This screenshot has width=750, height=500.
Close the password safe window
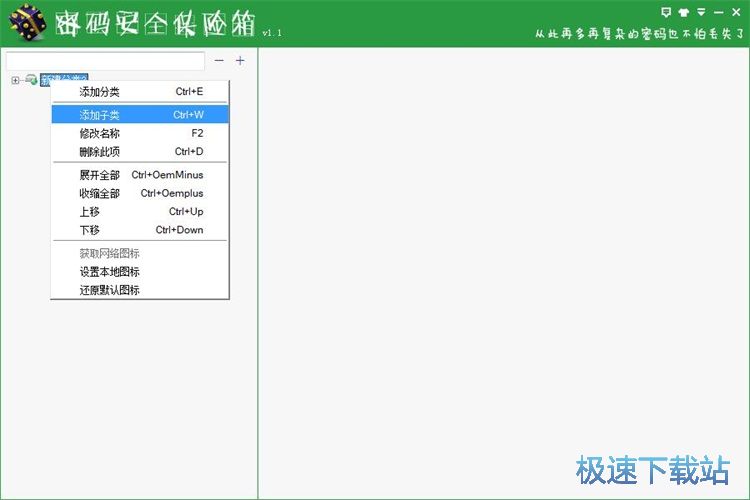[736, 12]
